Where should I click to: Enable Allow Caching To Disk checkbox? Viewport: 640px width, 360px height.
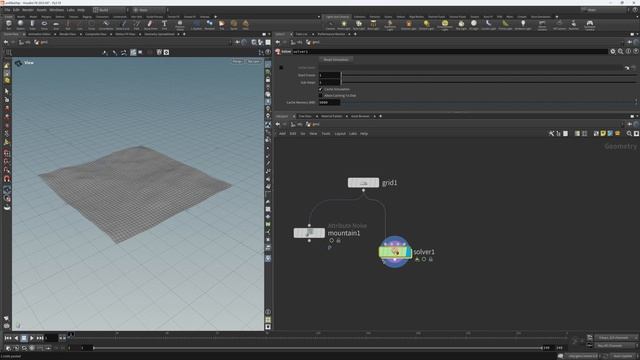pyautogui.click(x=321, y=96)
